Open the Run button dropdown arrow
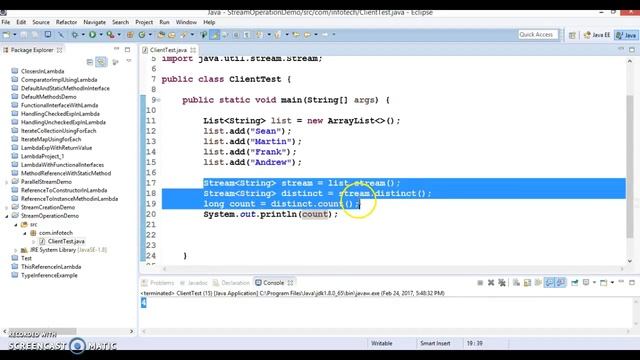Image resolution: width=640 pixels, height=360 pixels. click(x=101, y=35)
